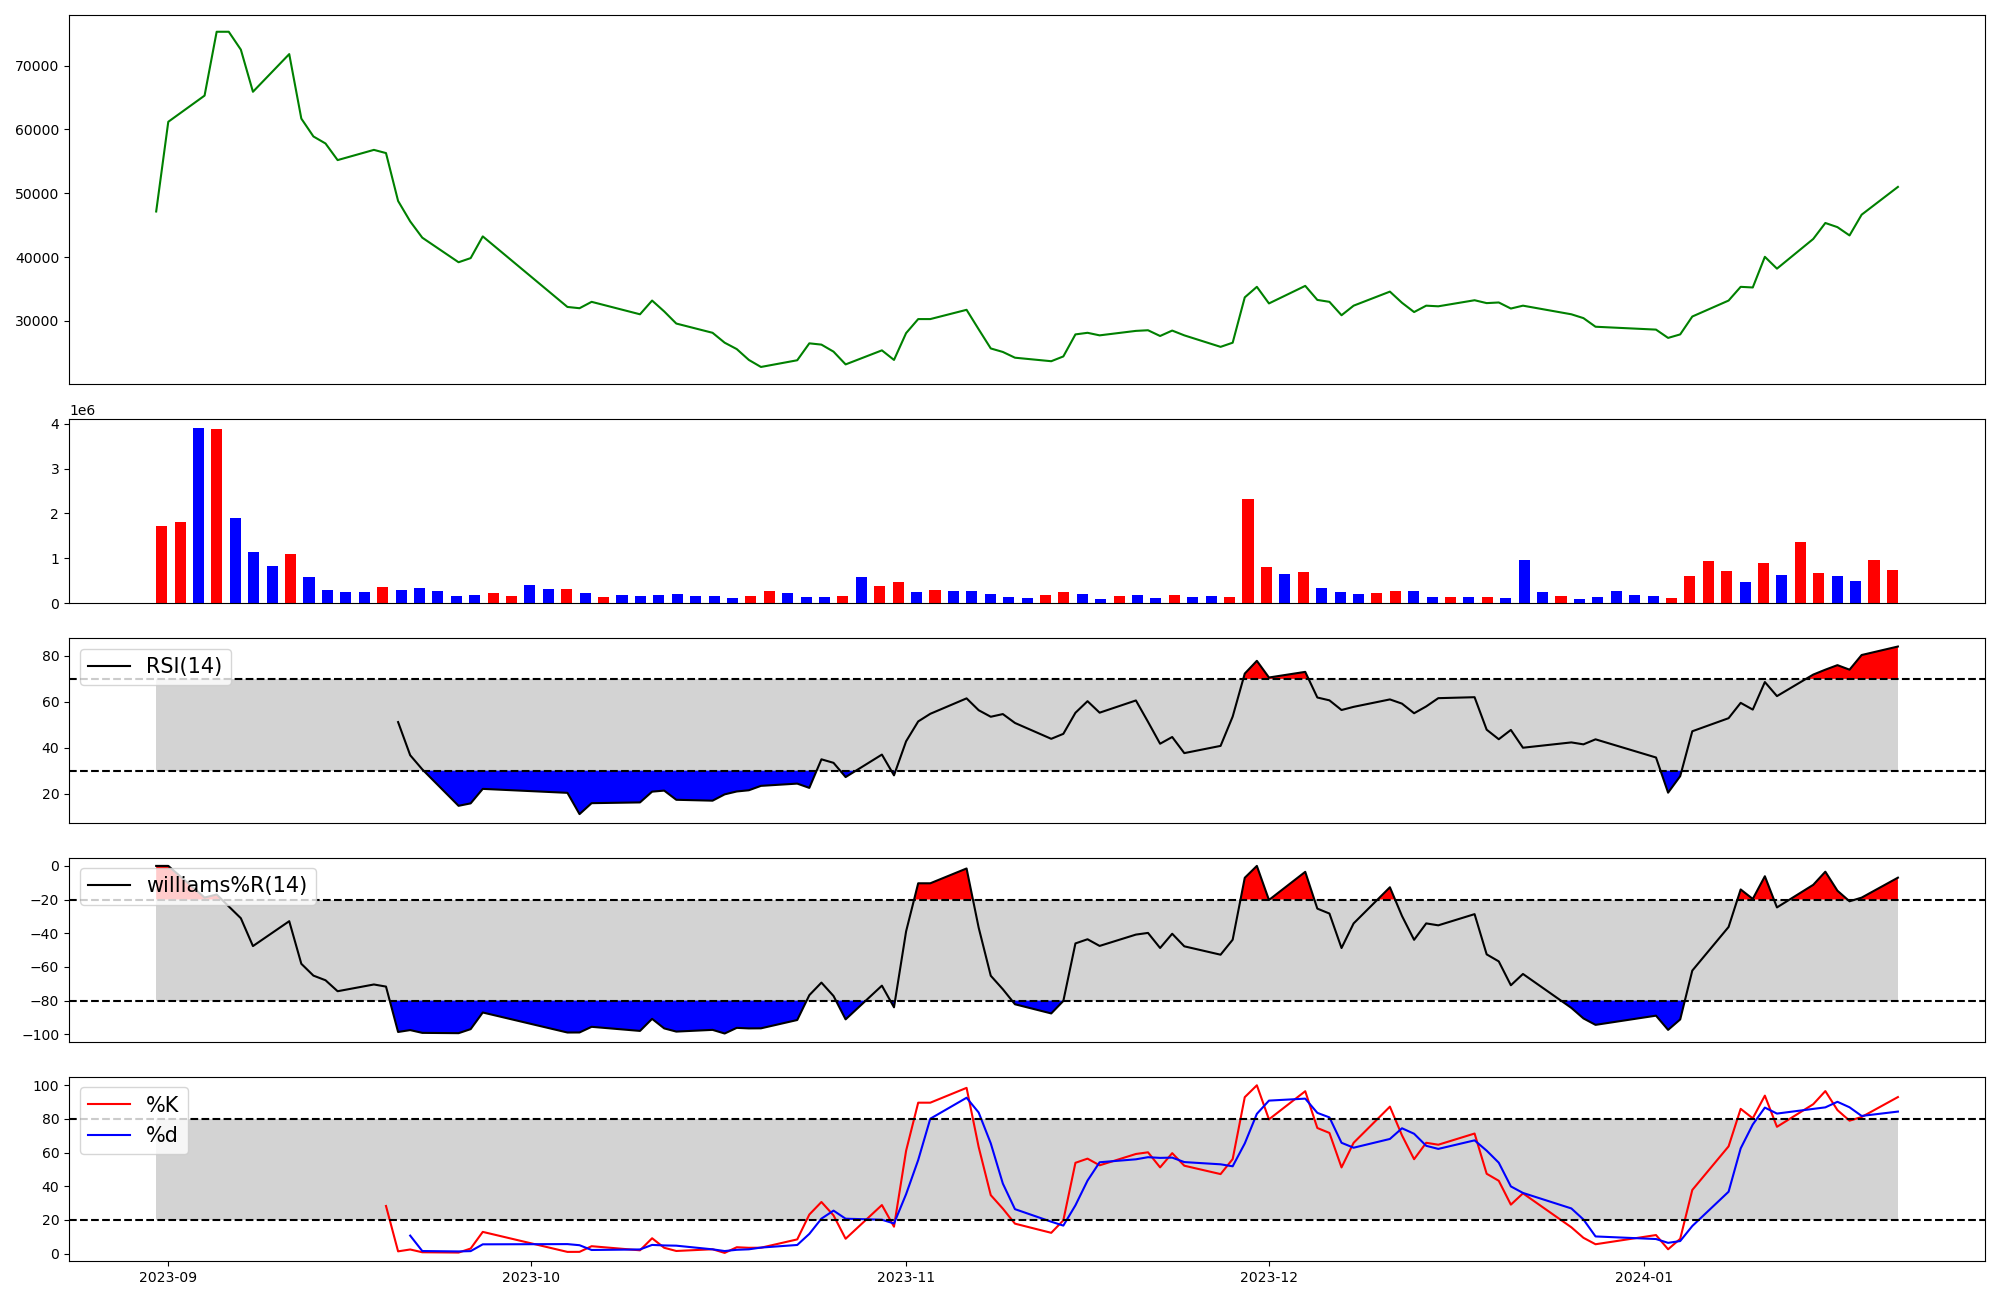2000x1300 pixels.
Task: Click the red %K legend line swatch
Action: coord(110,1105)
